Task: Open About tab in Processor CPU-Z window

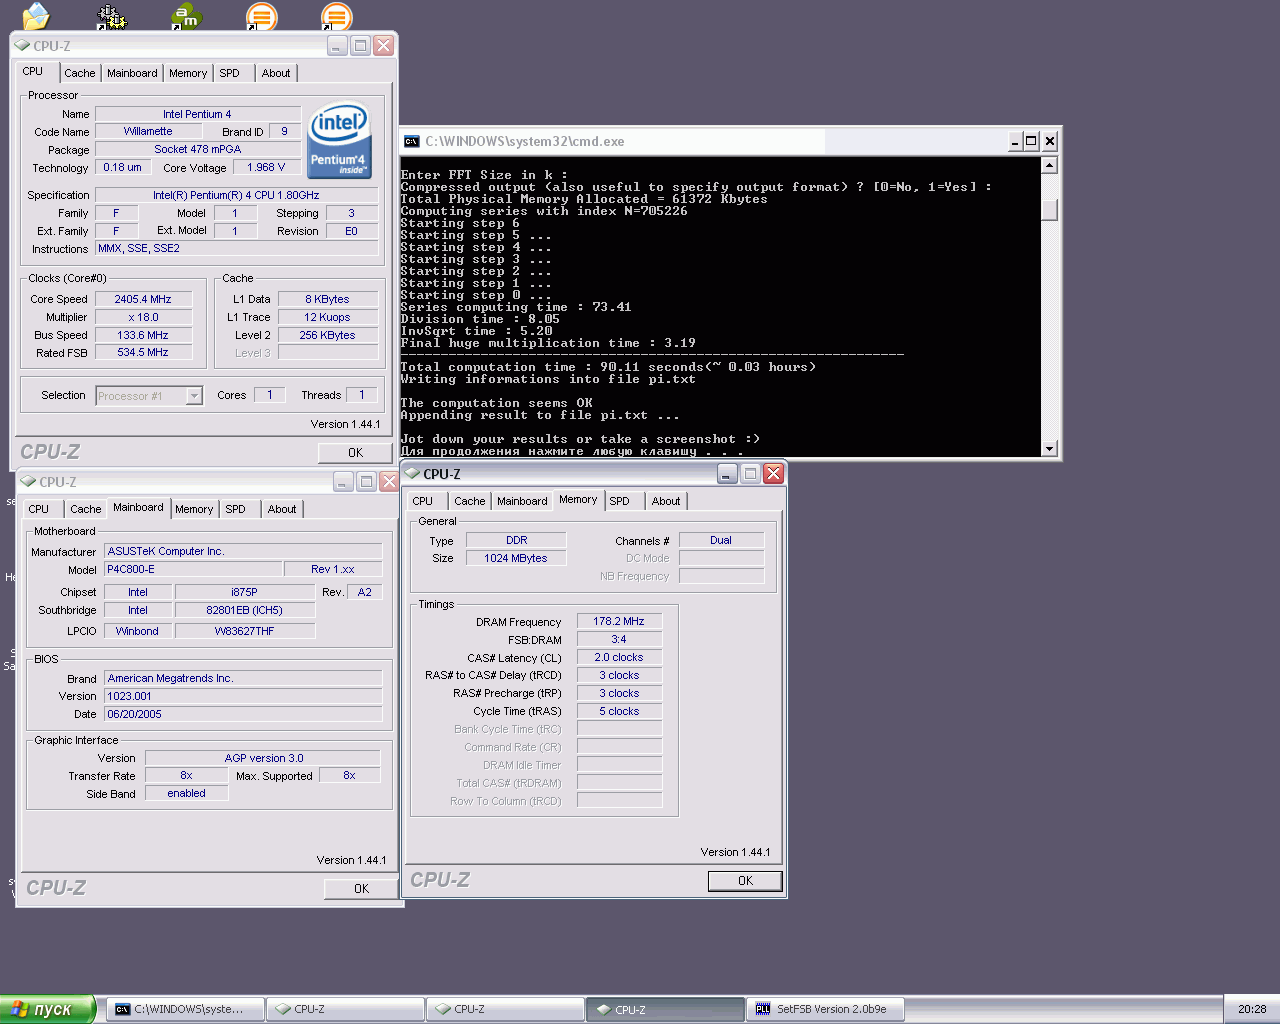Action: [276, 73]
